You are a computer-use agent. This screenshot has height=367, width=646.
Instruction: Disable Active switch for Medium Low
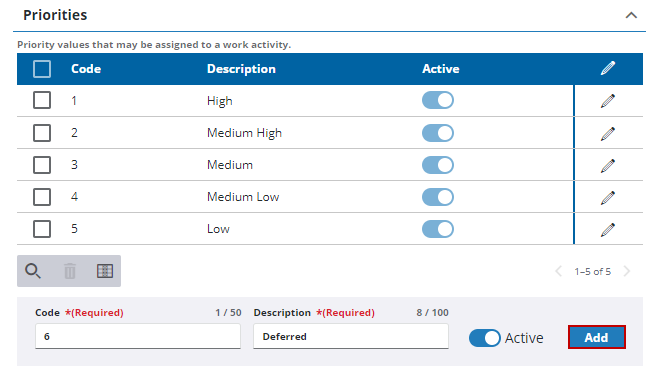tap(438, 197)
